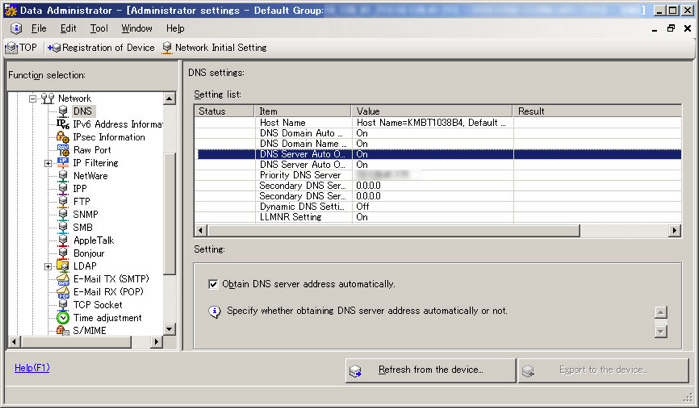This screenshot has width=699, height=408.
Task: Open the Edit menu
Action: click(68, 29)
